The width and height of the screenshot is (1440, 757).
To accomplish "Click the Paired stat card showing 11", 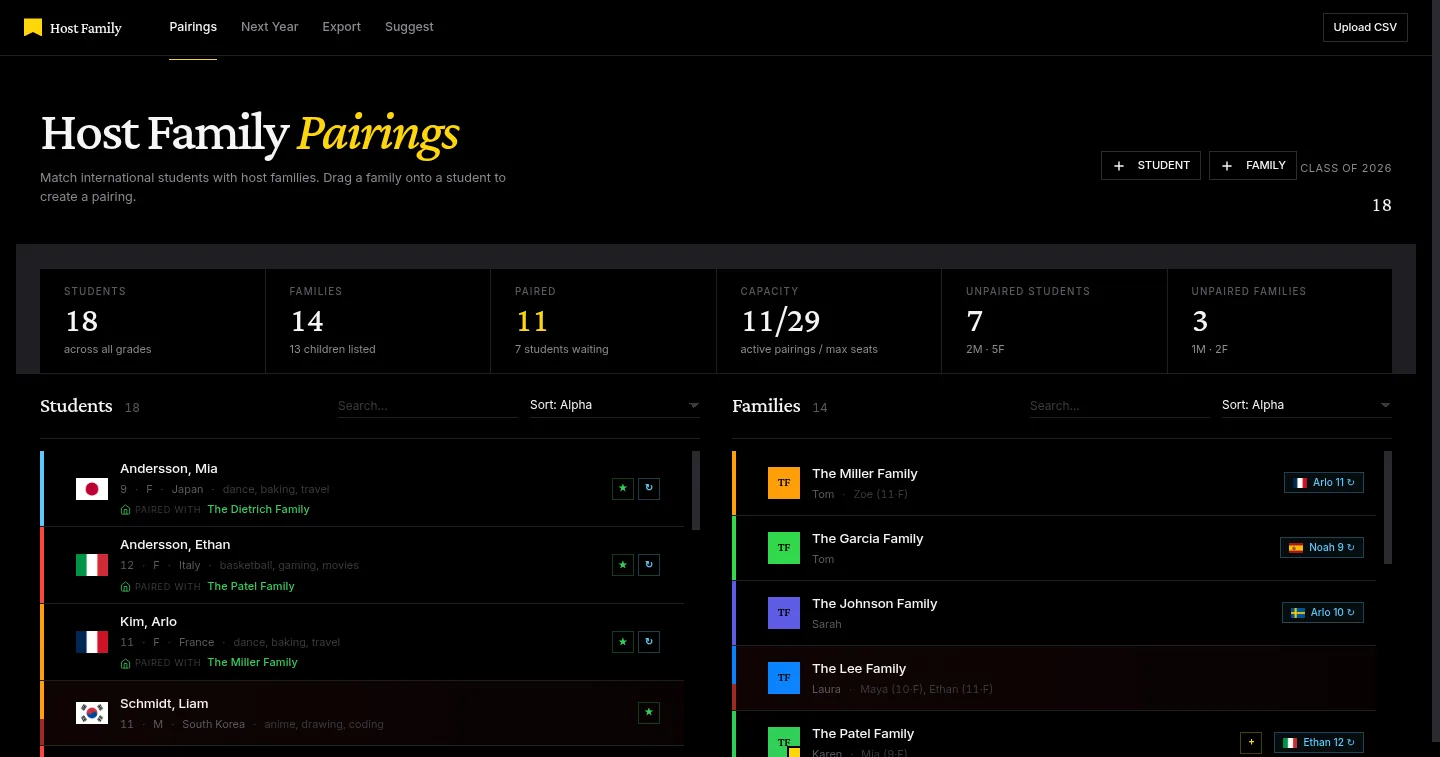I will [x=603, y=321].
